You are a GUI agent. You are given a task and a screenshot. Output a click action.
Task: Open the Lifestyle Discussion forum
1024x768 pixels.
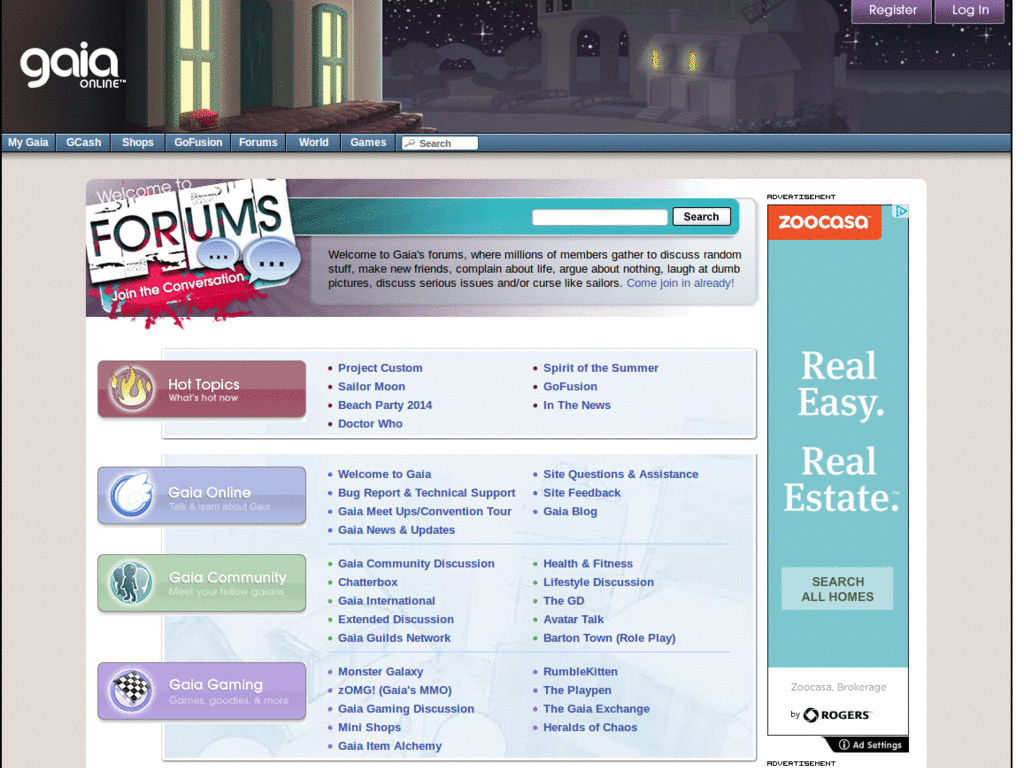598,583
